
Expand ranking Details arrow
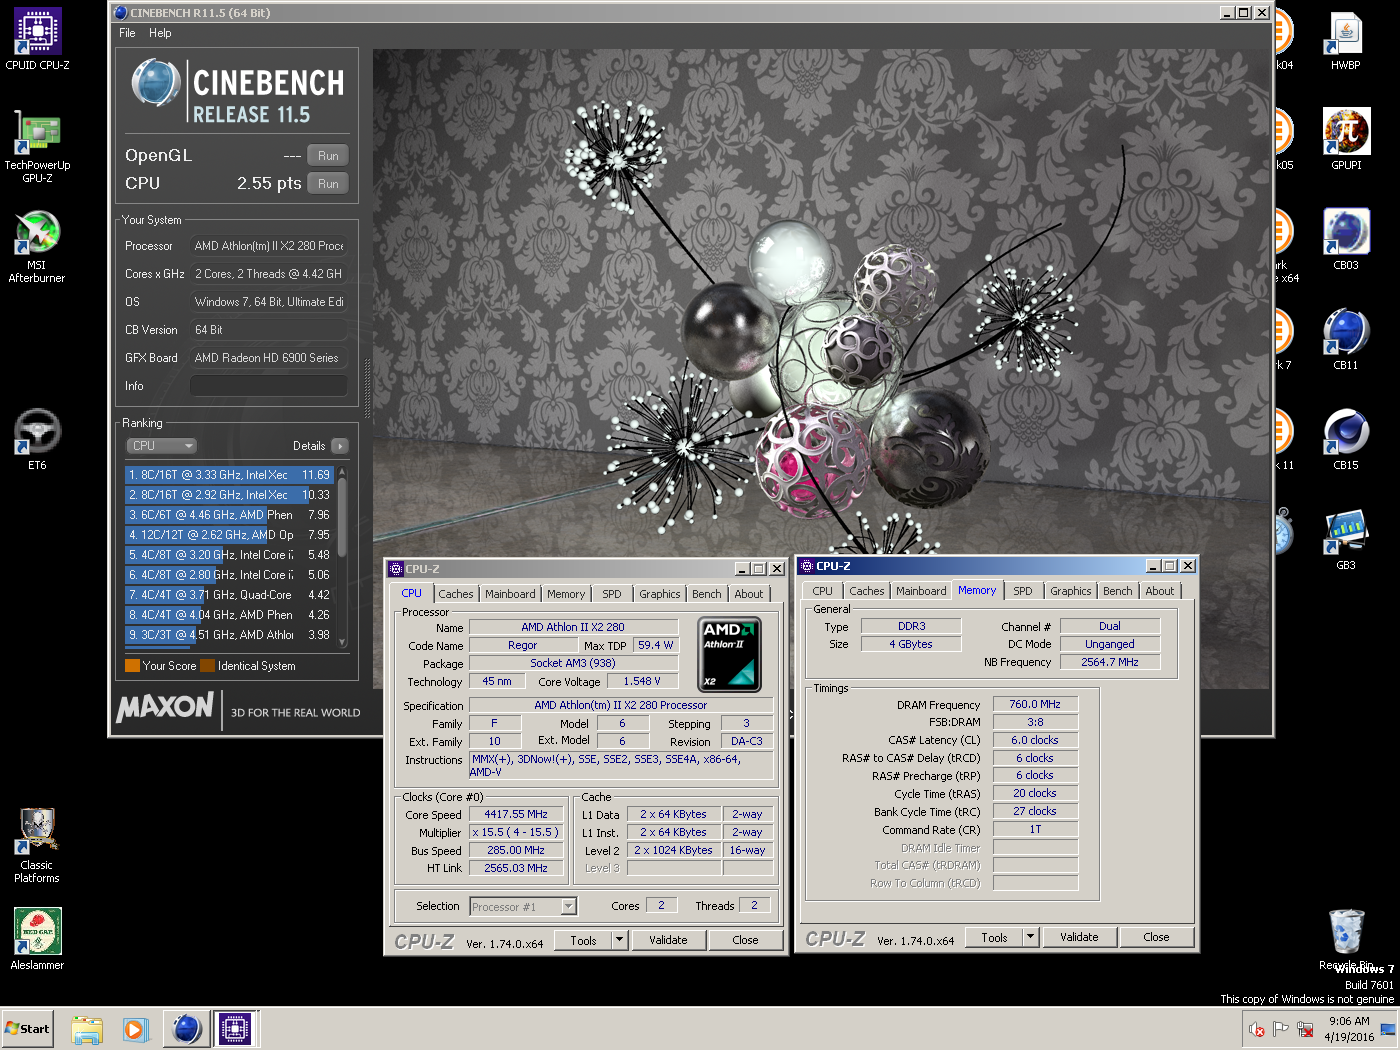coord(340,446)
